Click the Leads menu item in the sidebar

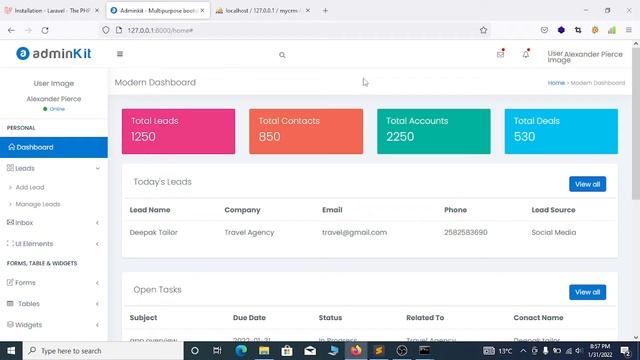coord(54,168)
